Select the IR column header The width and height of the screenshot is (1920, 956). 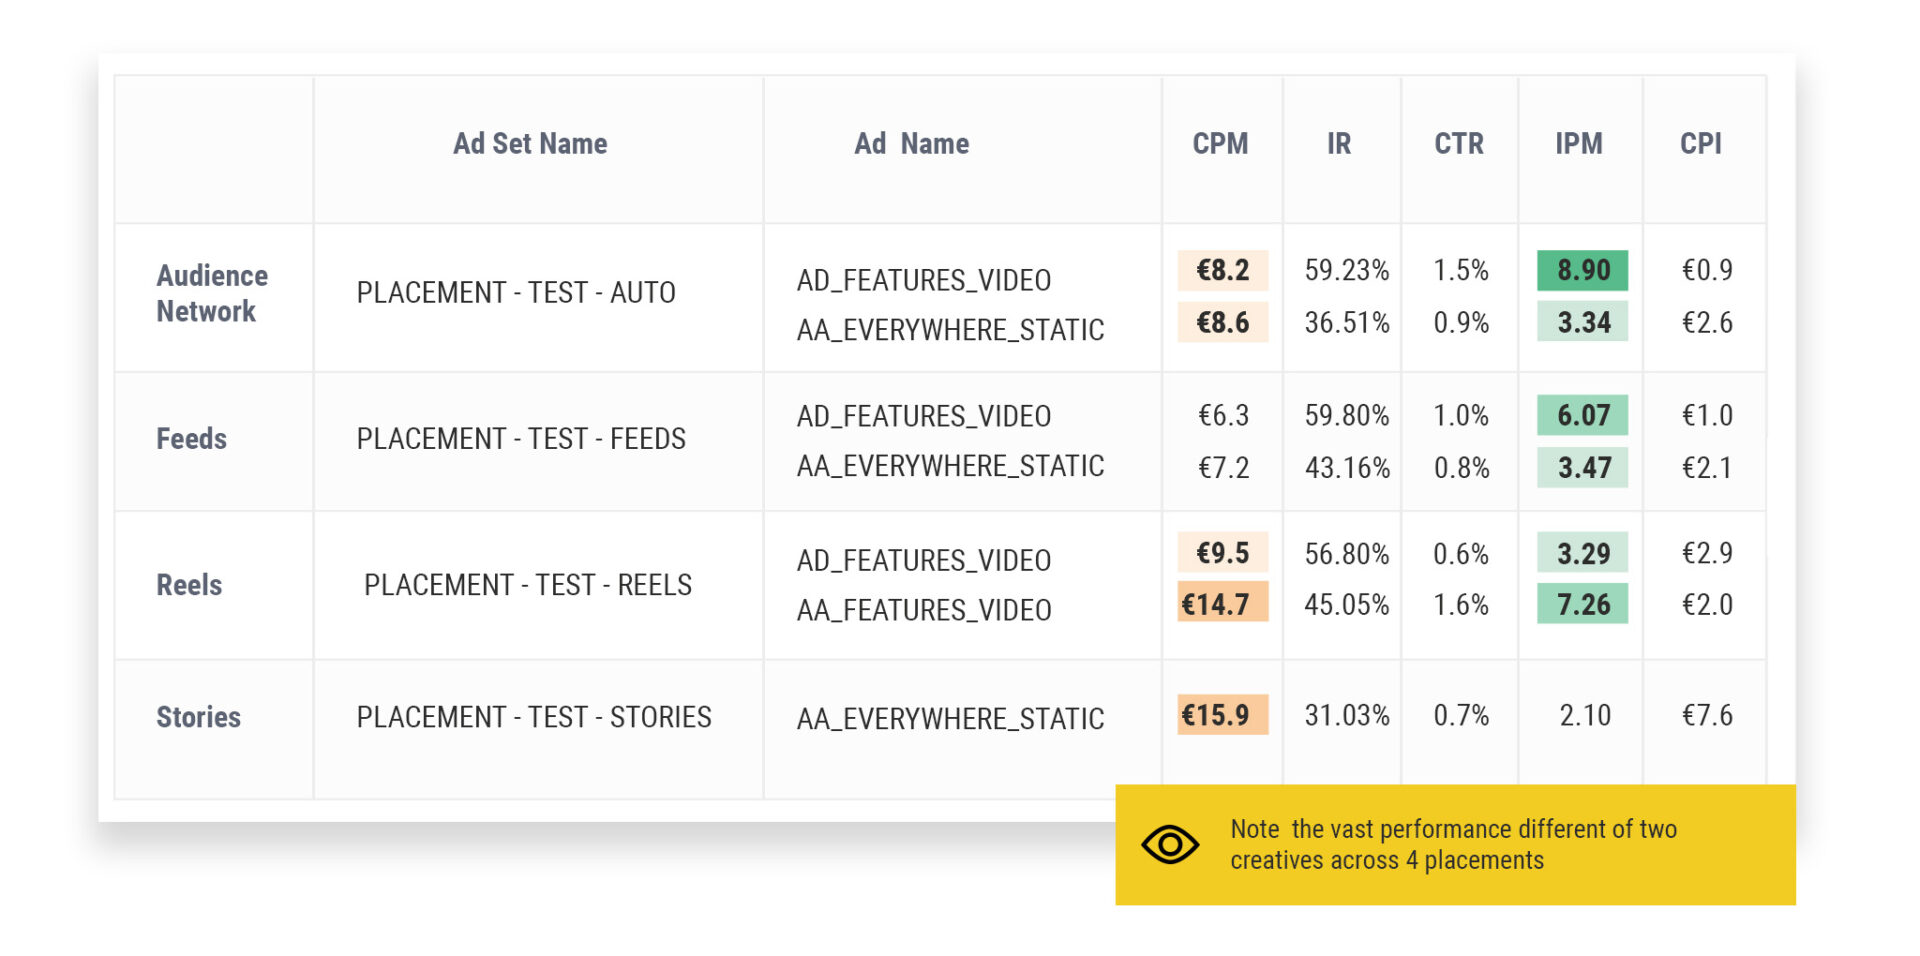coord(1340,144)
